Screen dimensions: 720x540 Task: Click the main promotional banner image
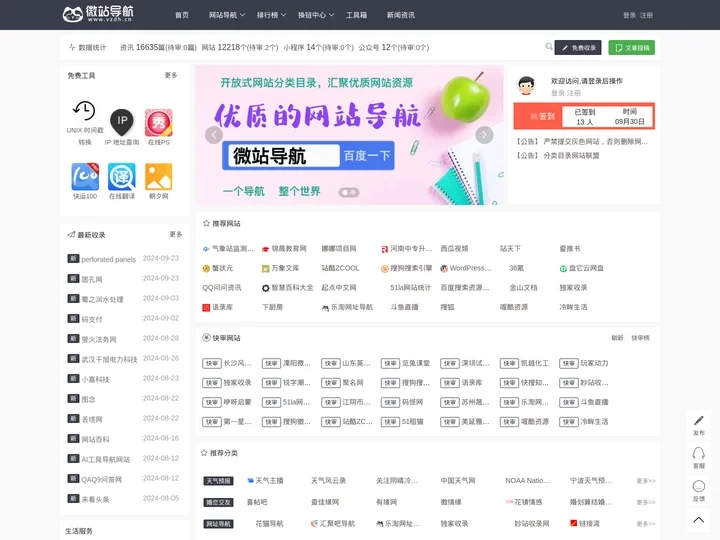click(x=349, y=135)
